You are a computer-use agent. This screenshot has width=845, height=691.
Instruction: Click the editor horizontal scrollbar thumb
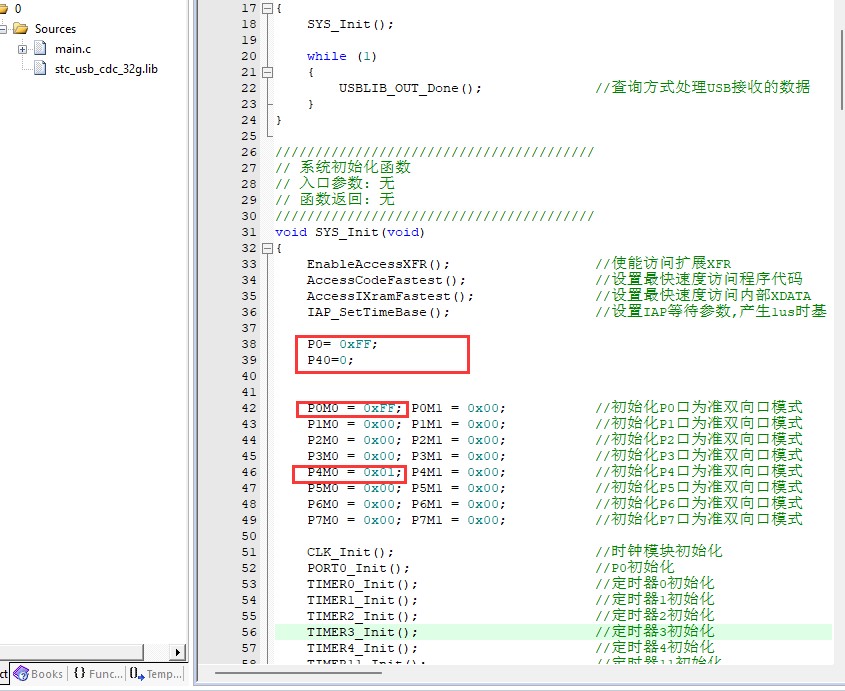298,673
